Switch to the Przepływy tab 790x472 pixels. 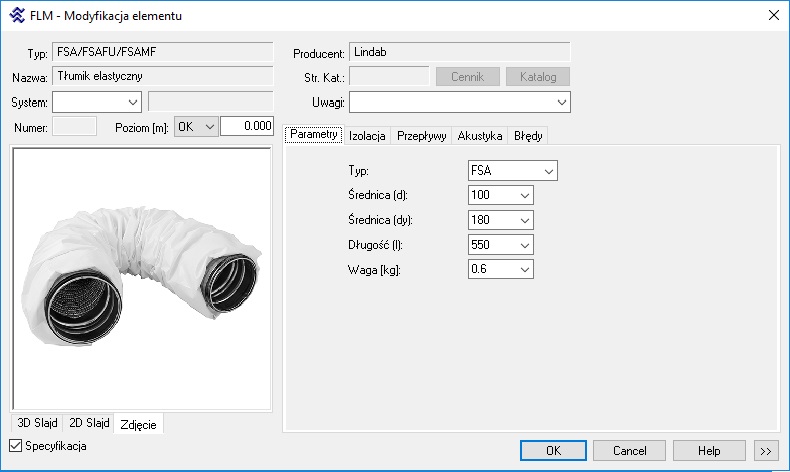pyautogui.click(x=421, y=136)
